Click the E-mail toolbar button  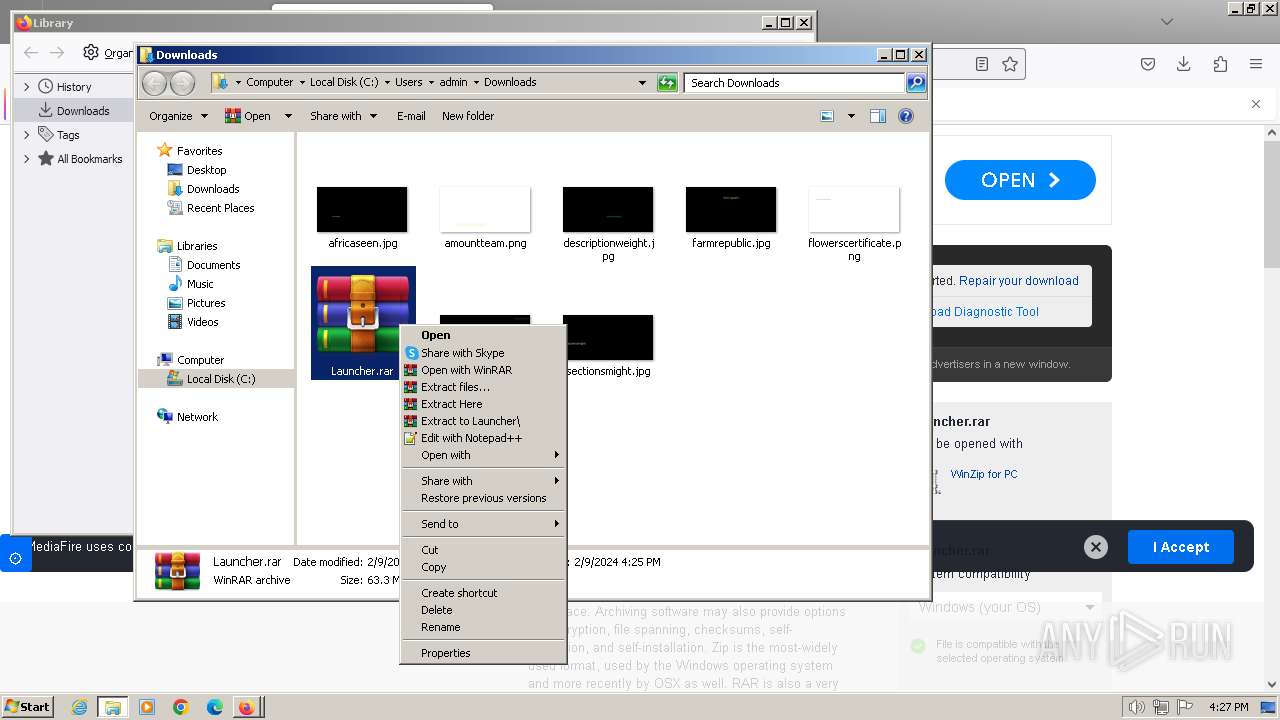point(411,116)
